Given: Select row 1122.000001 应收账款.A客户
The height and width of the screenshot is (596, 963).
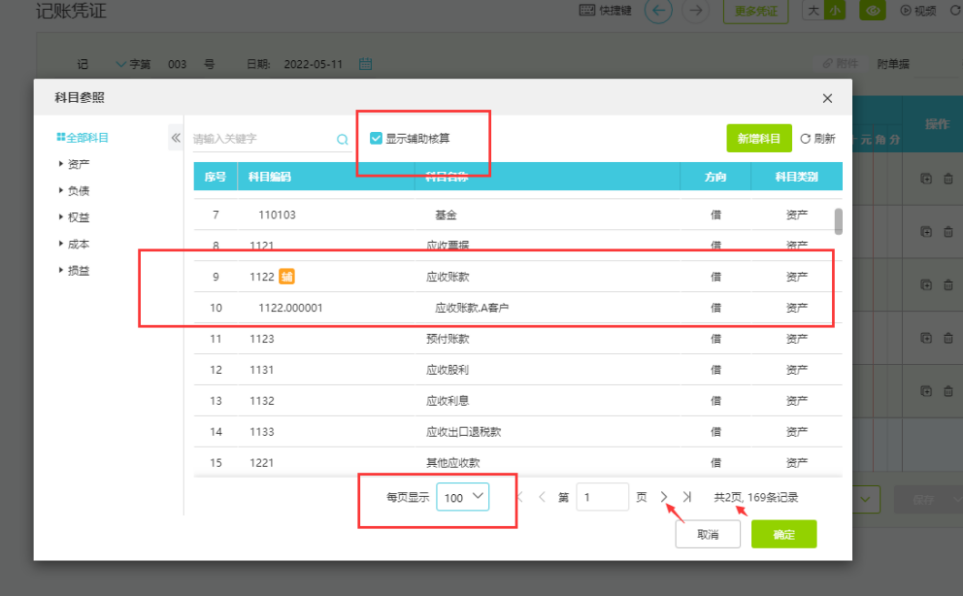Looking at the screenshot, I should pos(518,308).
